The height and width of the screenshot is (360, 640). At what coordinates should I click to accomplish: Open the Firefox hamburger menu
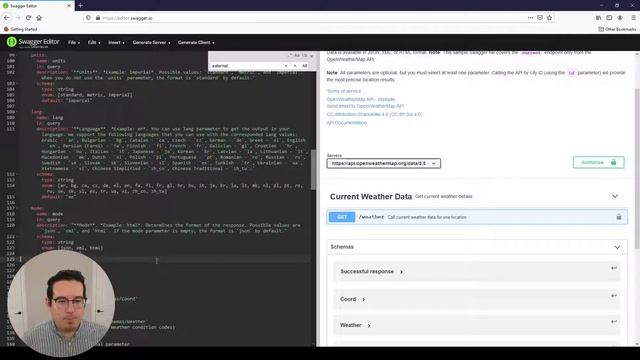(633, 18)
